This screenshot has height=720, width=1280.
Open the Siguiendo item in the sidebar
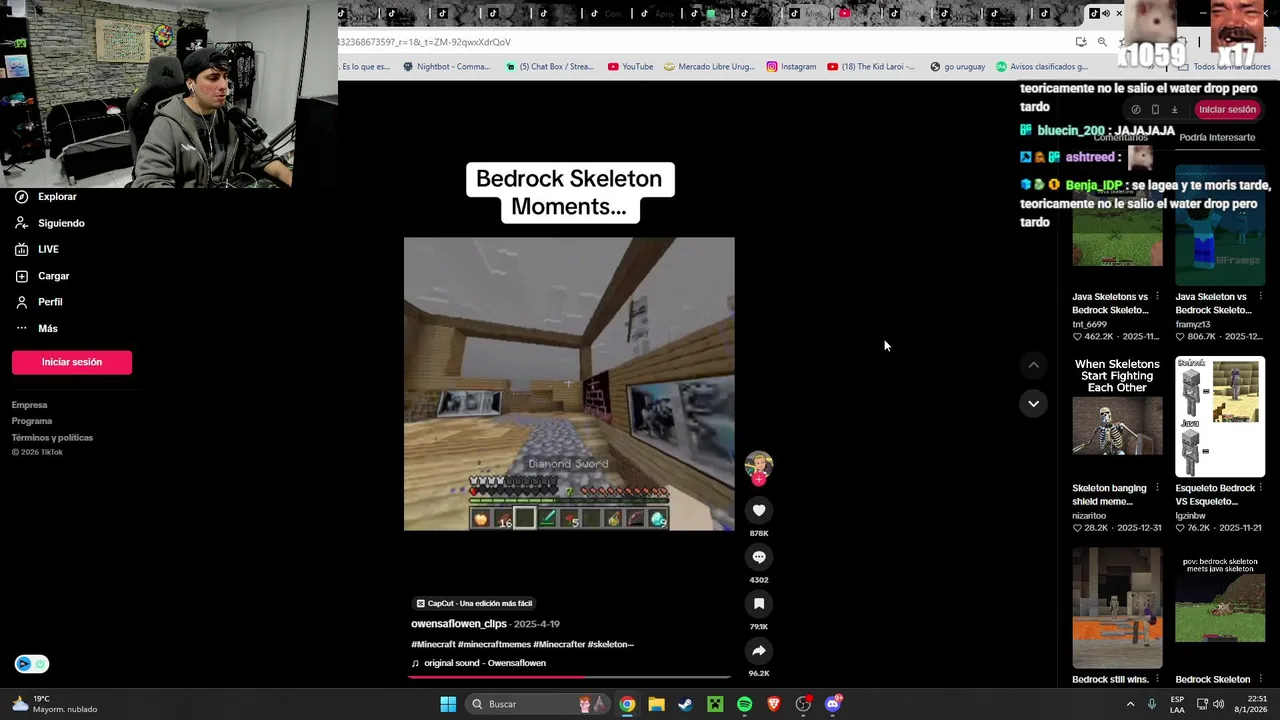coord(49,223)
